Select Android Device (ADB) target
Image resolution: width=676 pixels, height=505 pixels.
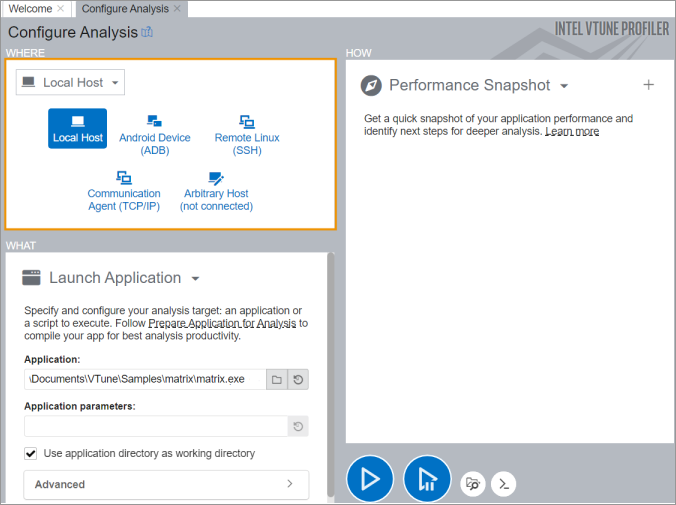154,136
